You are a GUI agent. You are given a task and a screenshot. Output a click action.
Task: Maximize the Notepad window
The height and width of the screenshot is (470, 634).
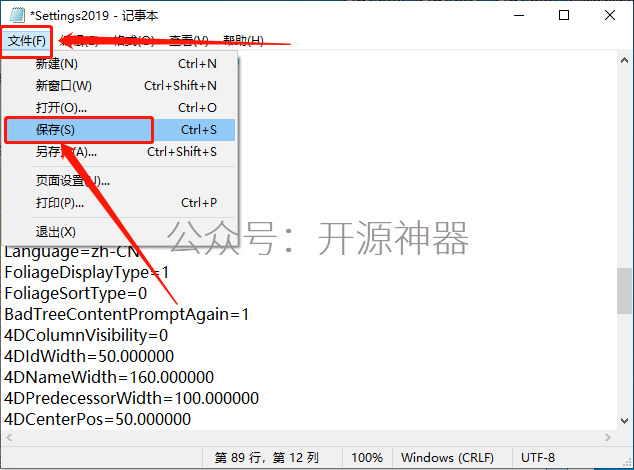pos(564,15)
